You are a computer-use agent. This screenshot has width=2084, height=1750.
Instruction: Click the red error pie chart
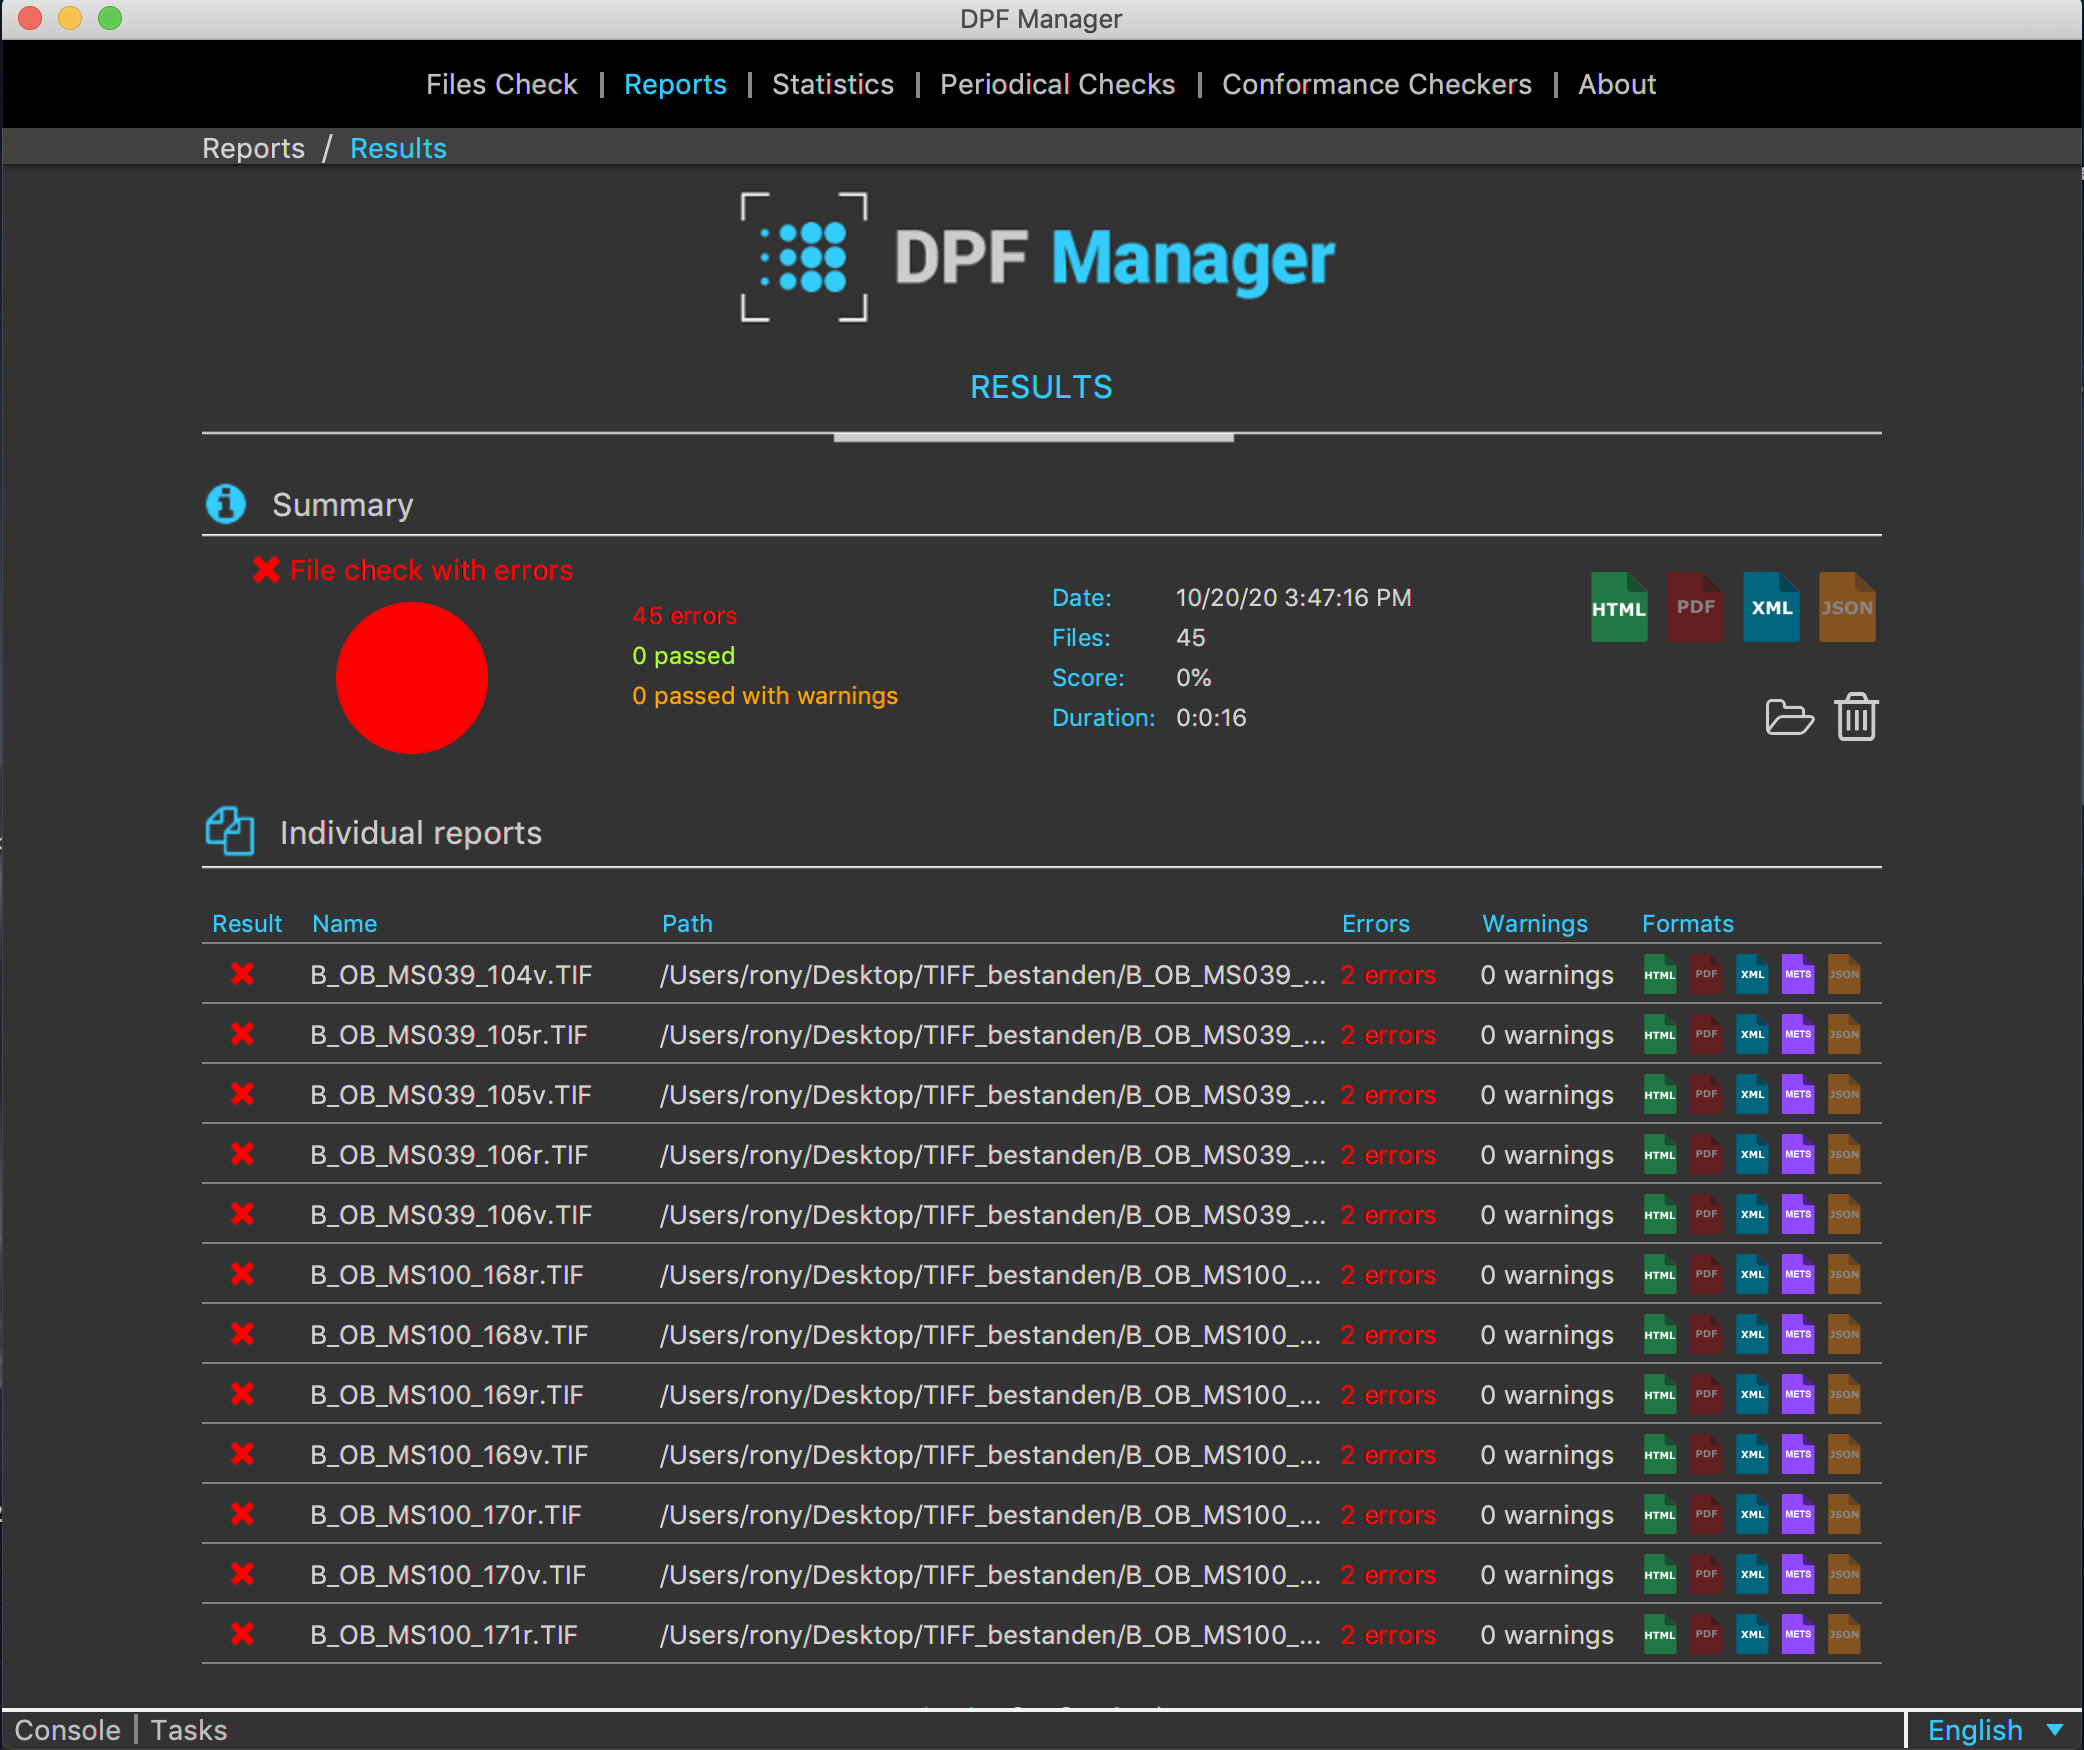(x=411, y=677)
